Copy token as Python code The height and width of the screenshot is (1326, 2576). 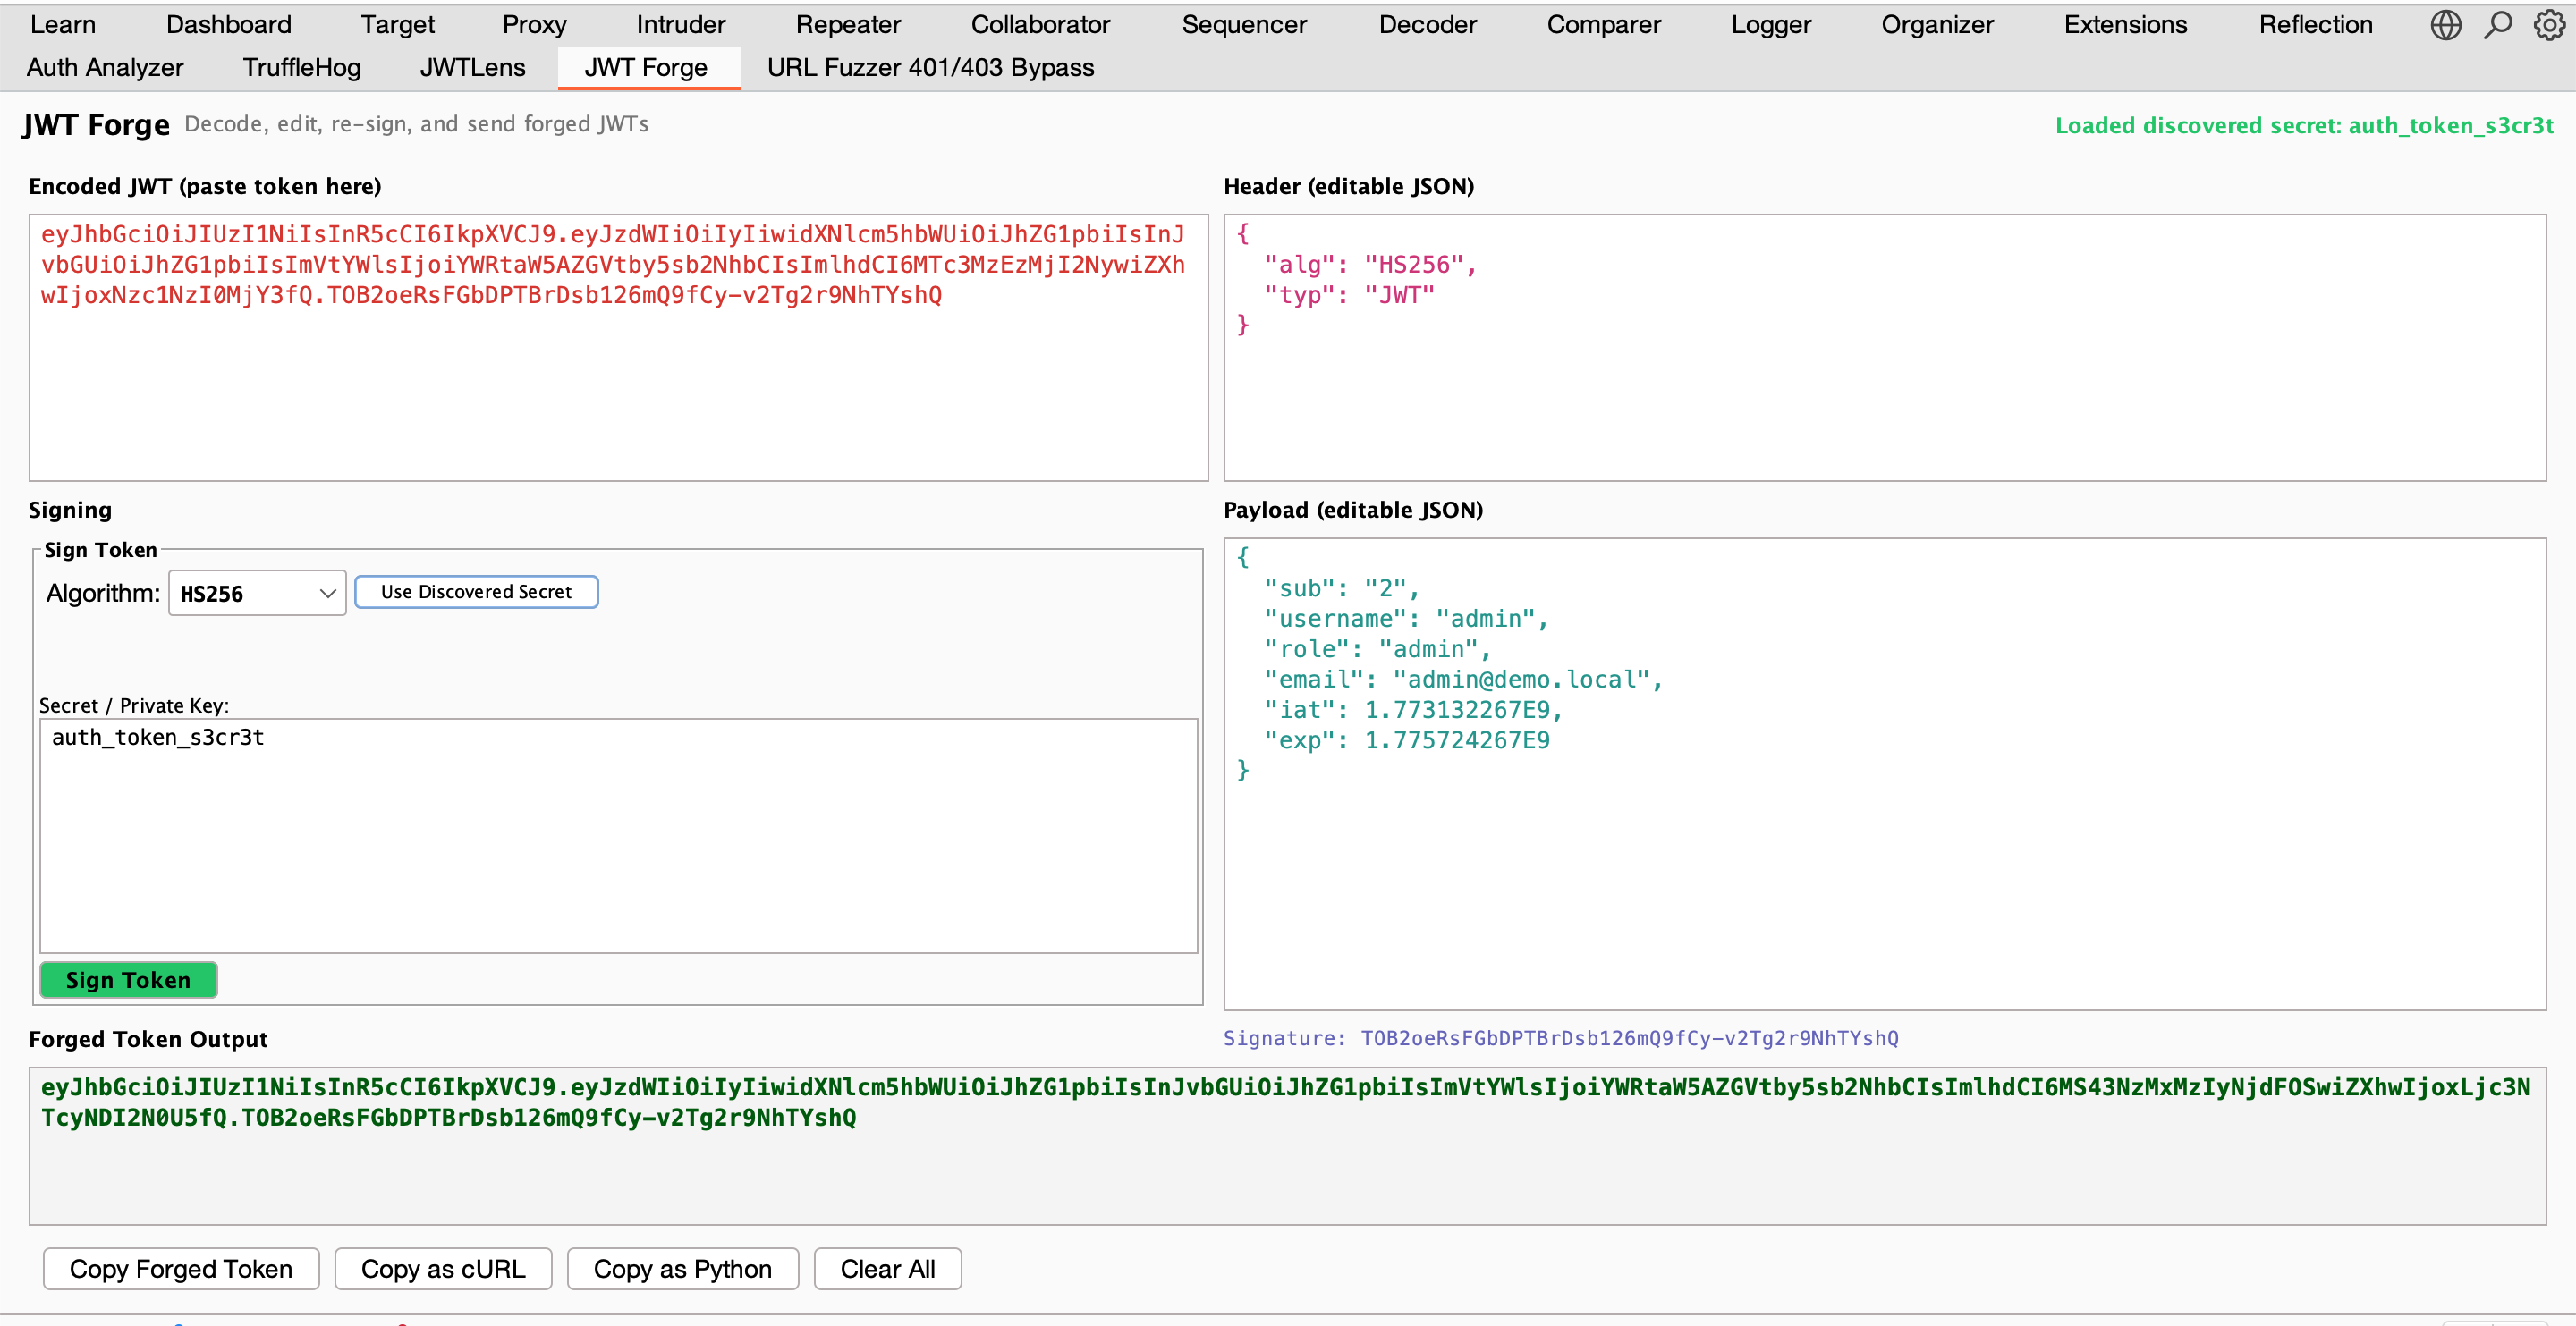pyautogui.click(x=682, y=1268)
